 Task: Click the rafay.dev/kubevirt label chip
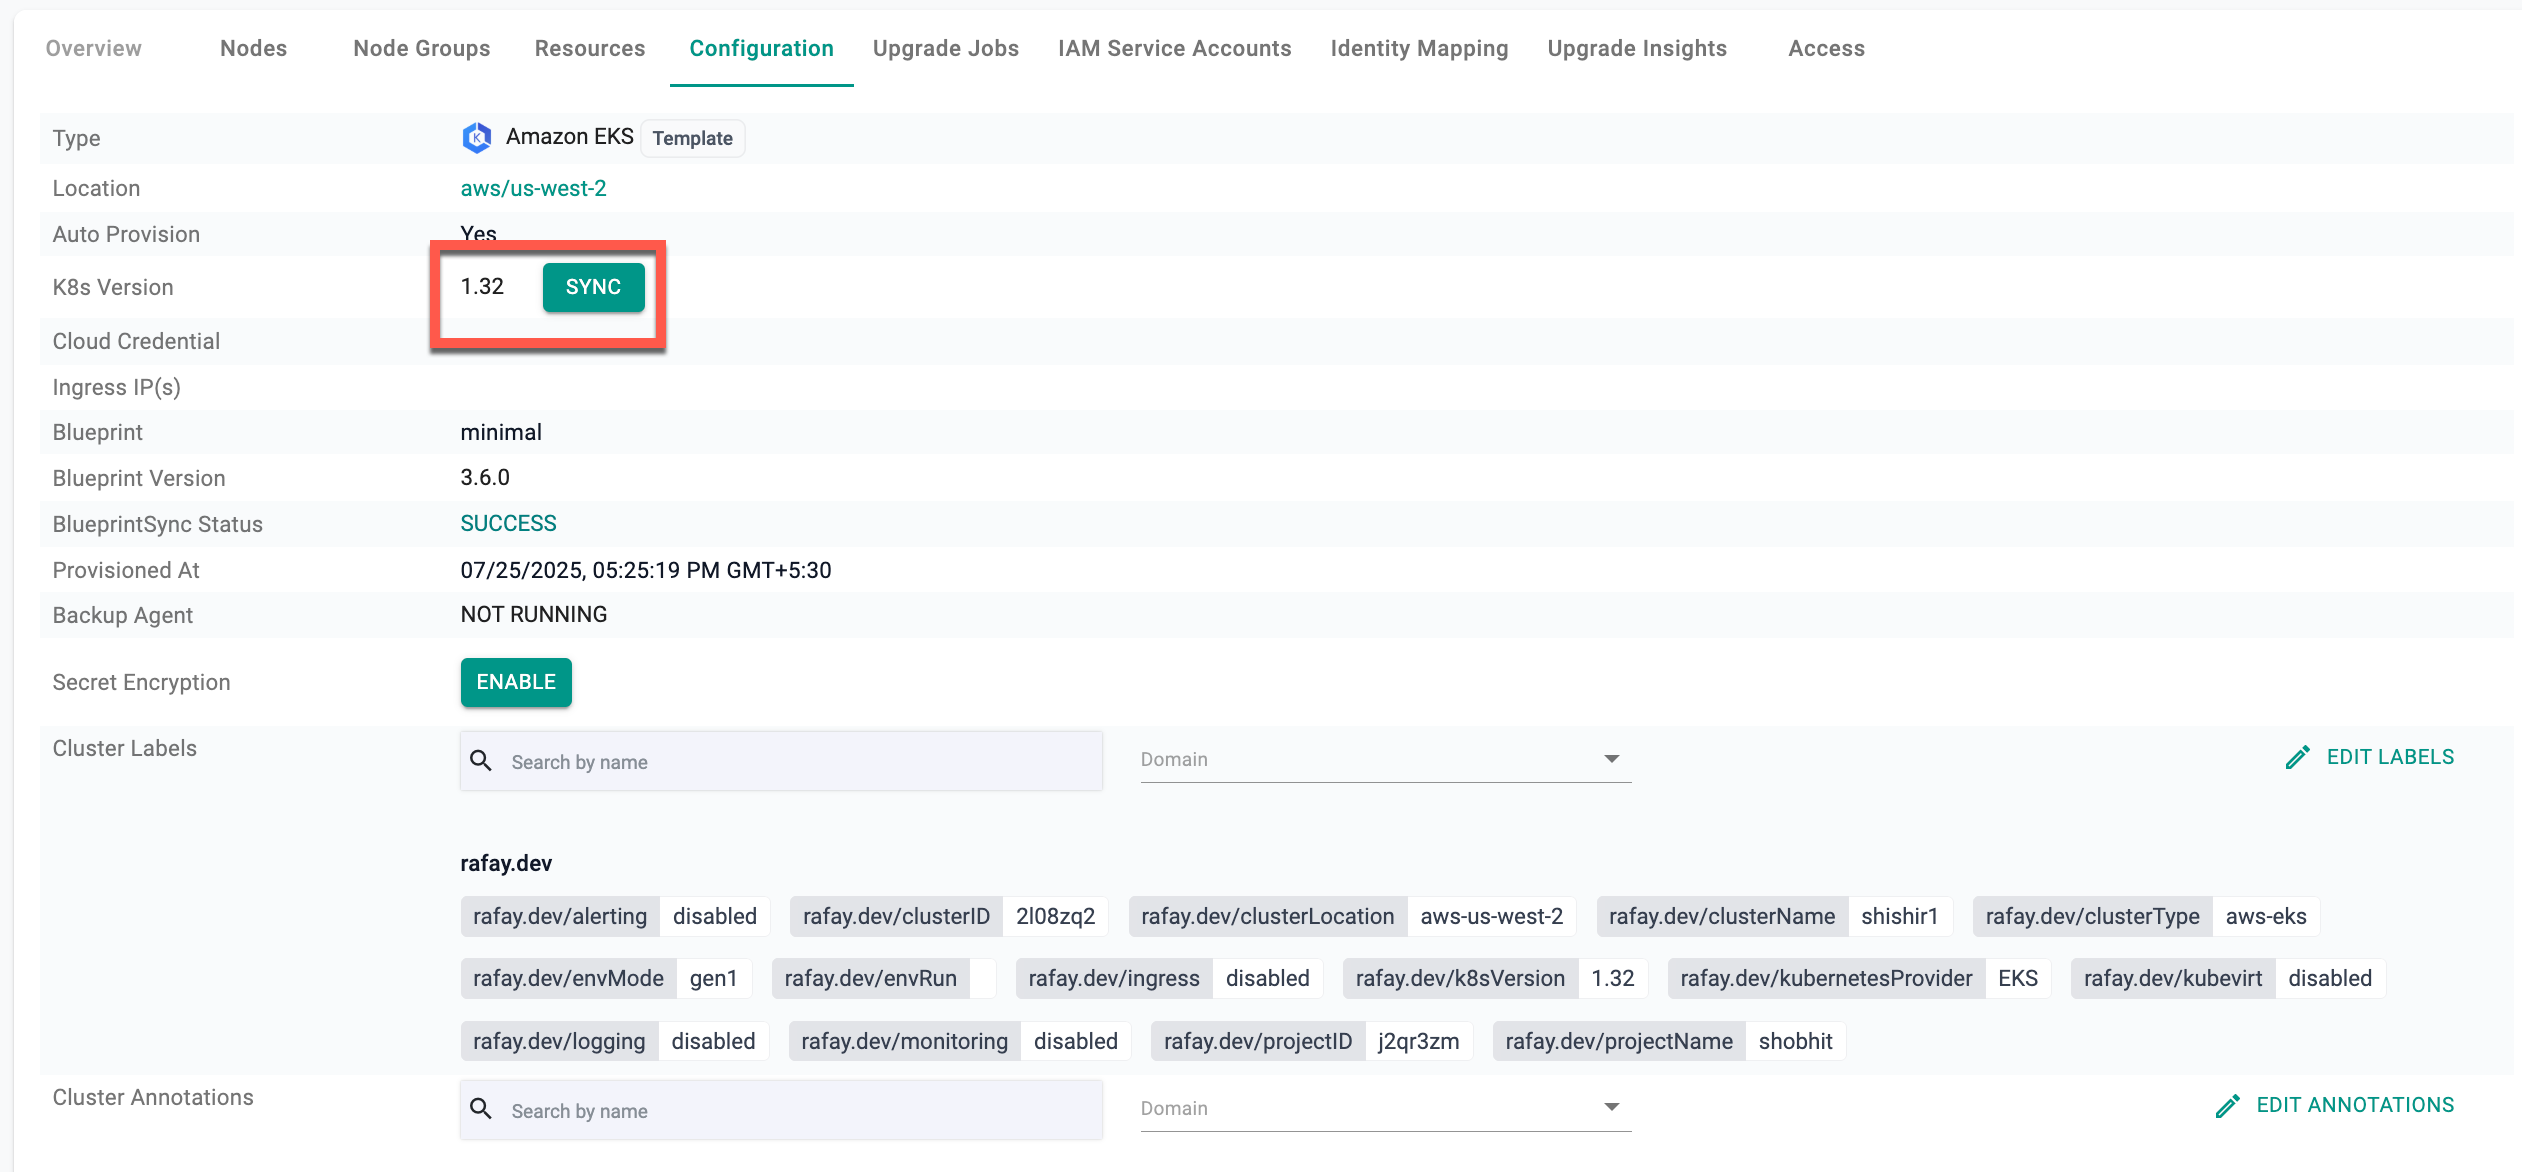[2229, 978]
